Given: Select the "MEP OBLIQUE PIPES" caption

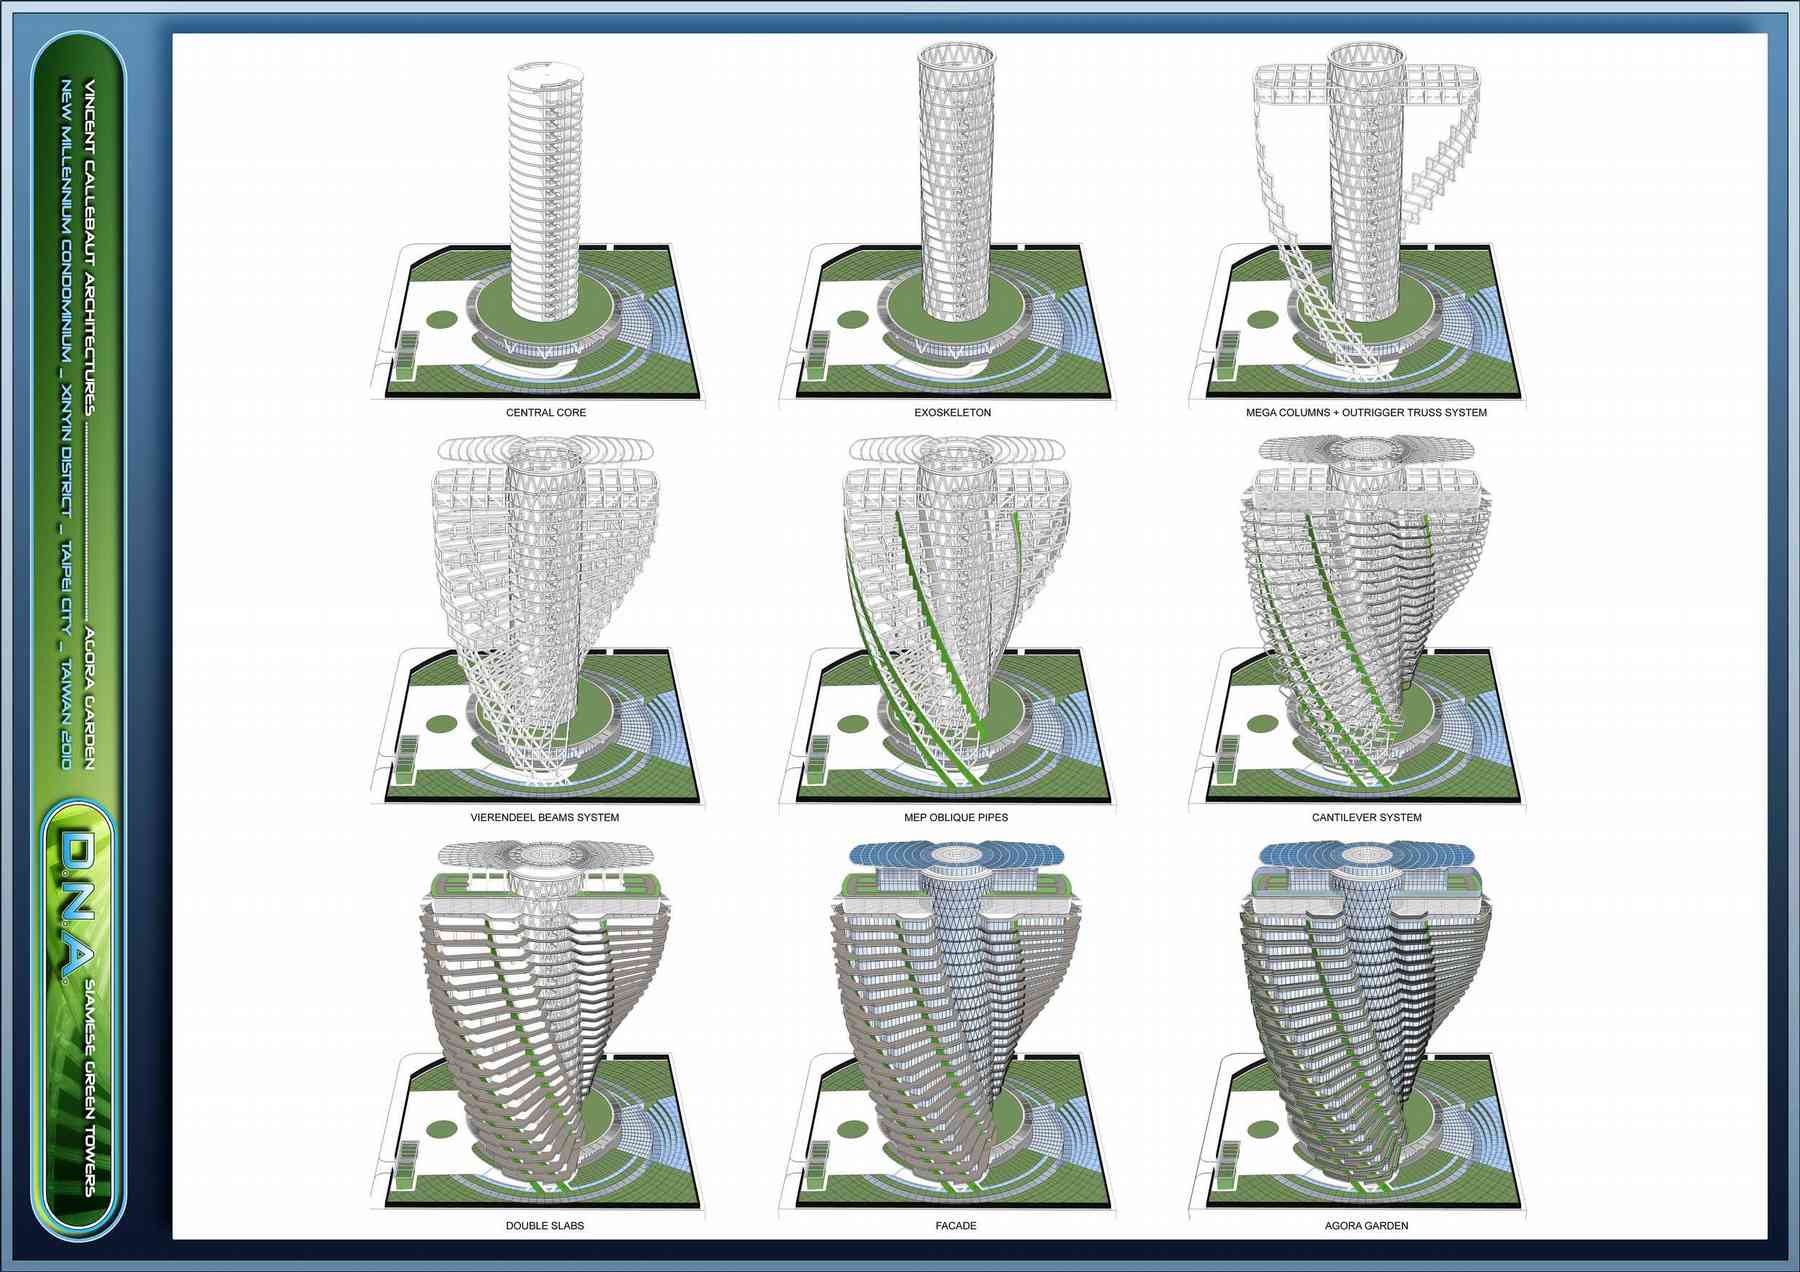Looking at the screenshot, I should point(956,817).
